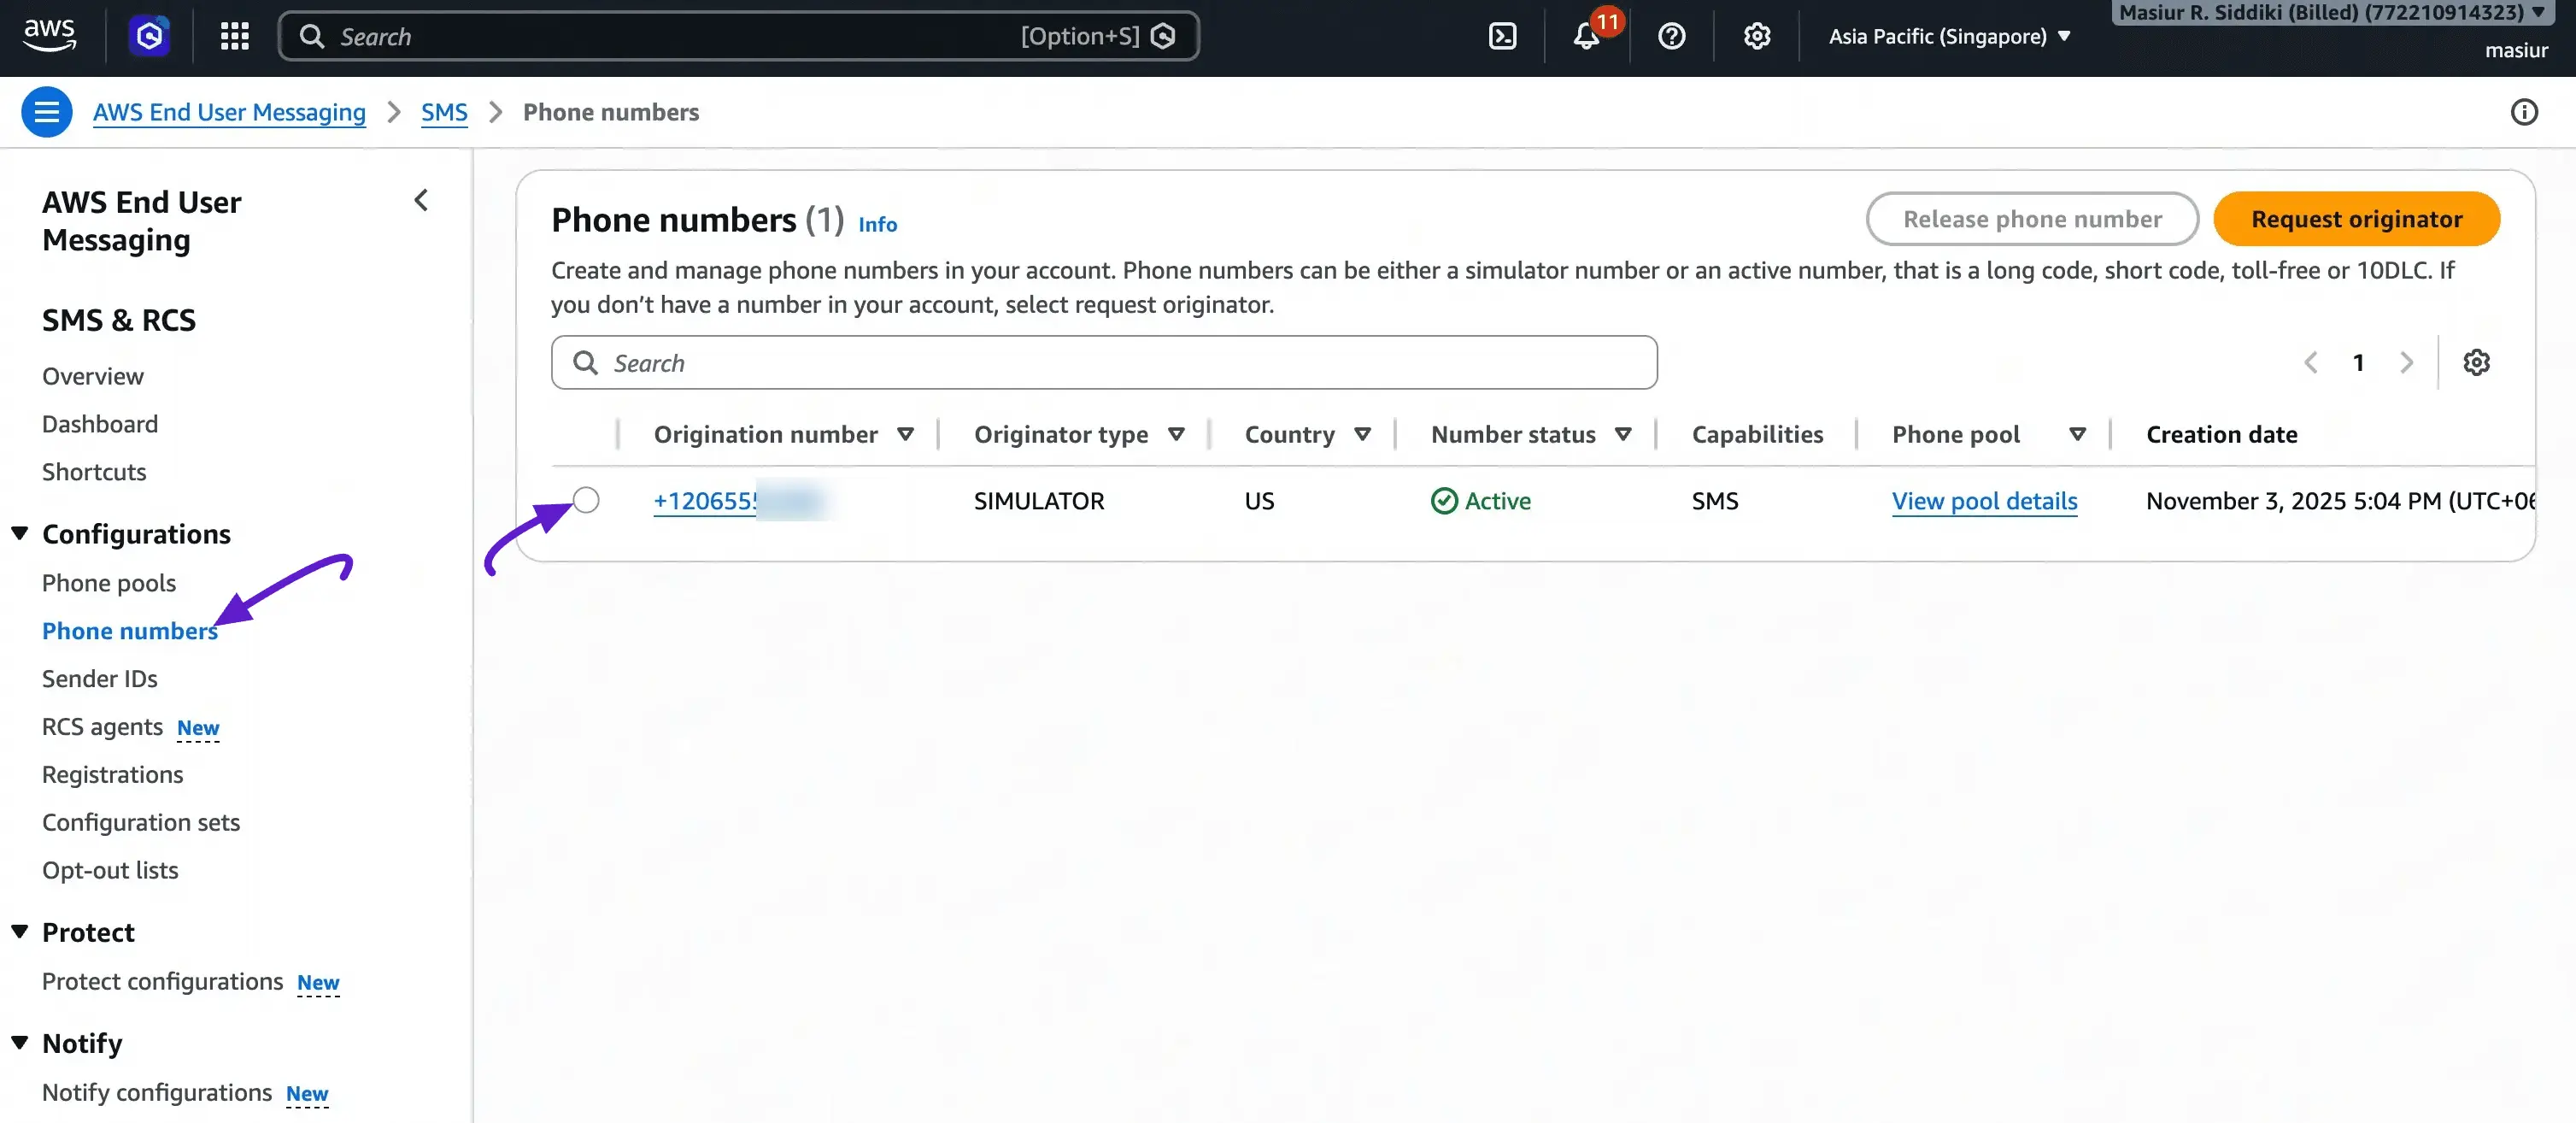This screenshot has height=1123, width=2576.
Task: Open Overview in the sidebar
Action: point(93,376)
